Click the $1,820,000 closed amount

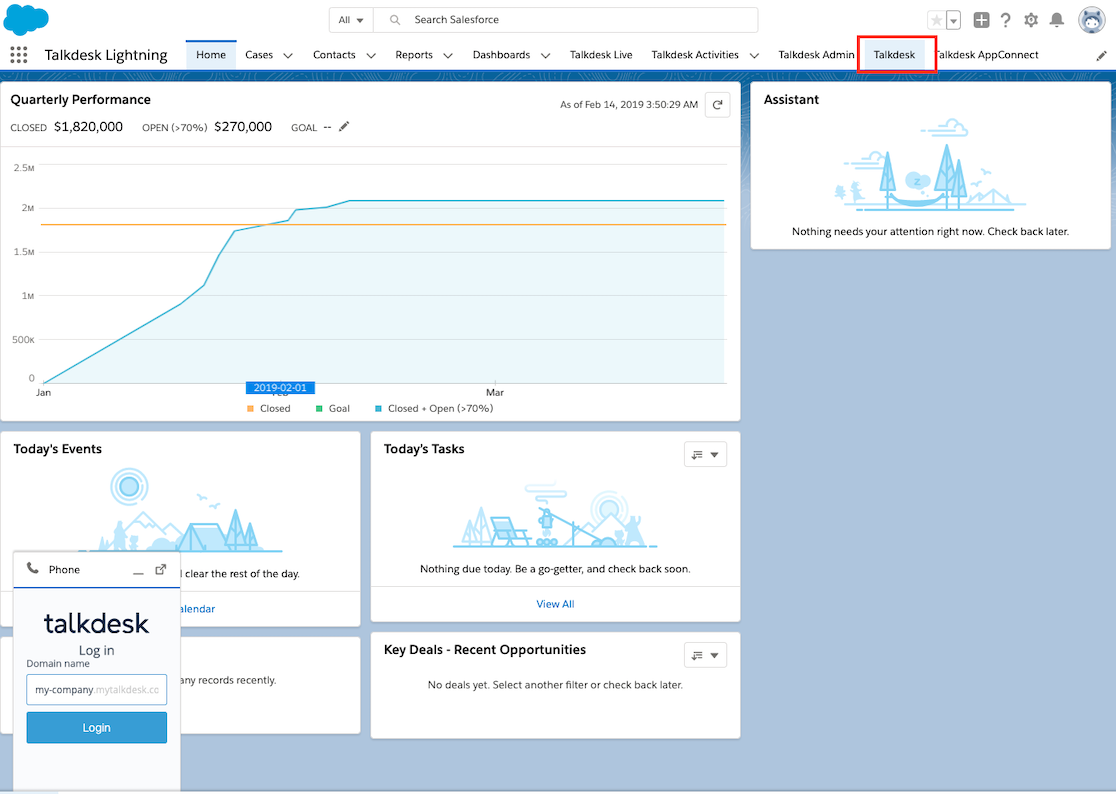click(88, 127)
